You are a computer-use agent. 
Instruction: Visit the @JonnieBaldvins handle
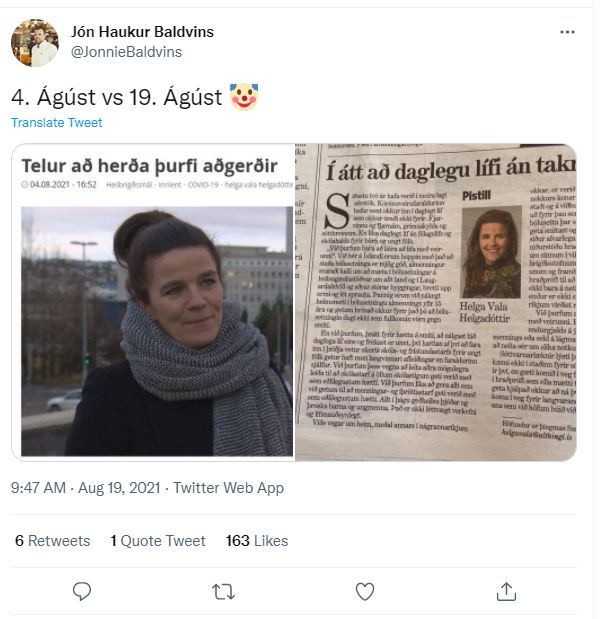coord(126,52)
